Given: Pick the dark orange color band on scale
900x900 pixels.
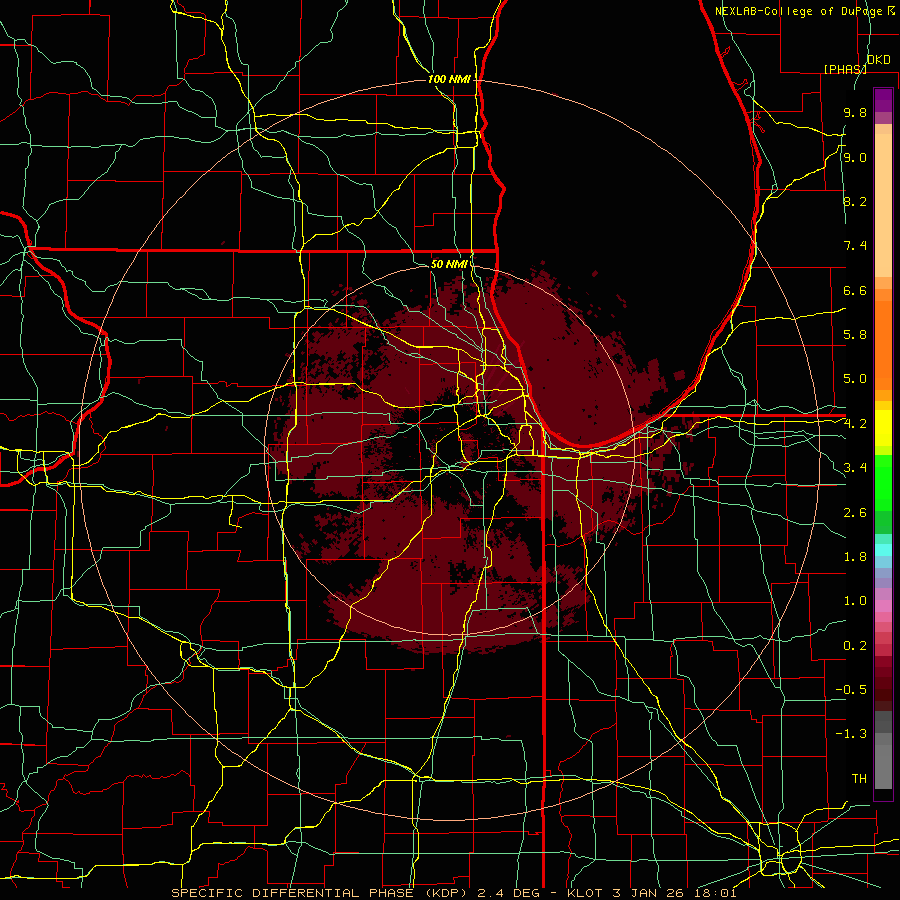Looking at the screenshot, I should [883, 345].
